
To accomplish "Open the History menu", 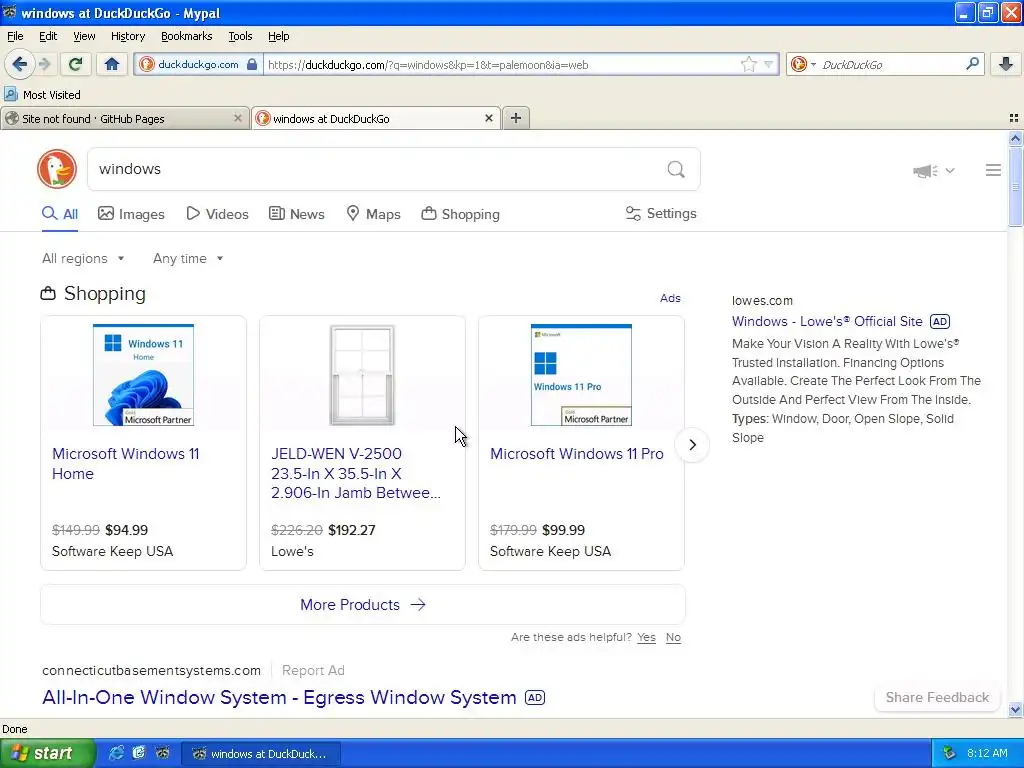I will tap(127, 36).
